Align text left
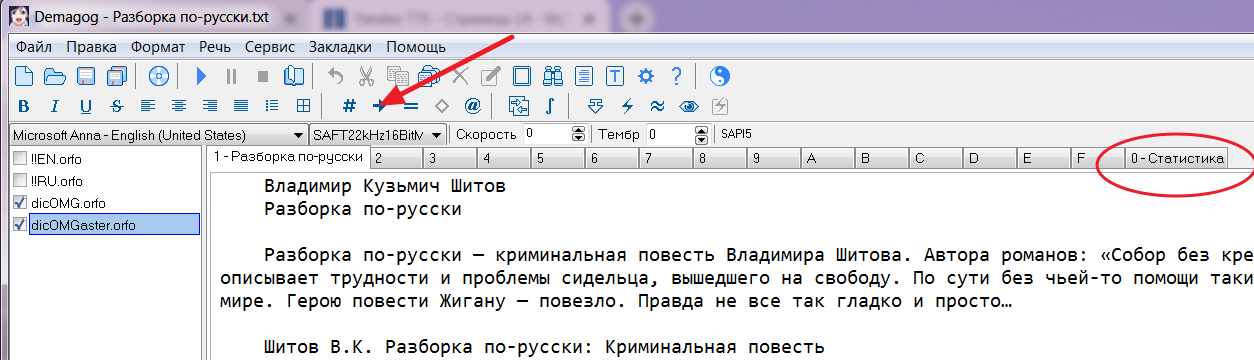Viewport: 1254px width, 360px height. 148,106
